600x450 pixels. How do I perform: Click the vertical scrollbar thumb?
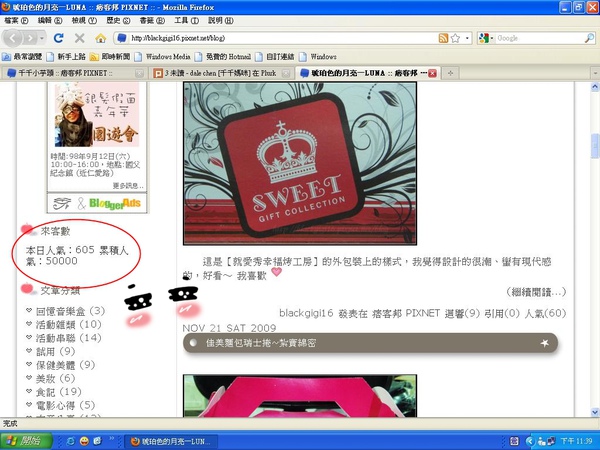click(x=595, y=146)
